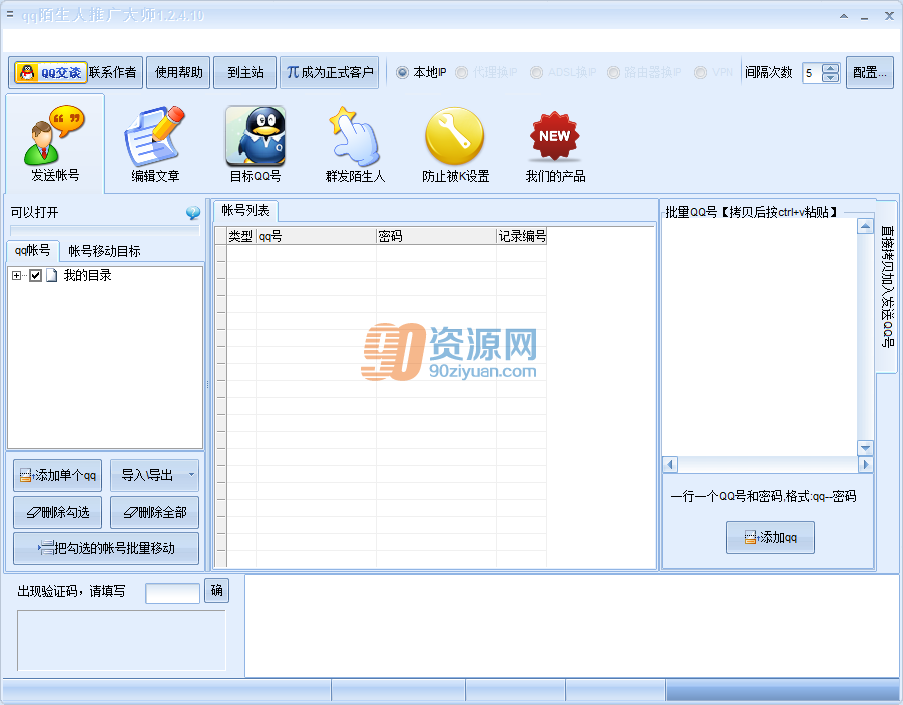Screen dimensions: 903x705
Task: Click 一行一个QQ号和密码 format hint text
Action: coord(763,496)
